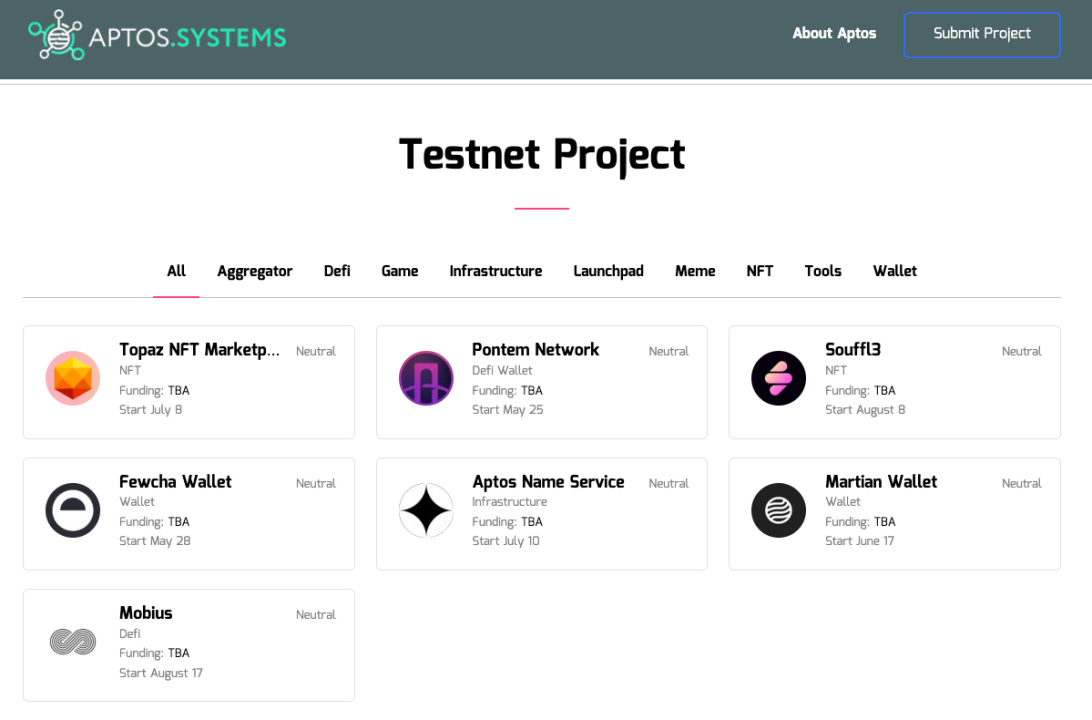Select the Fewcha Wallet ring icon
The image size is (1092, 720).
pyautogui.click(x=73, y=510)
